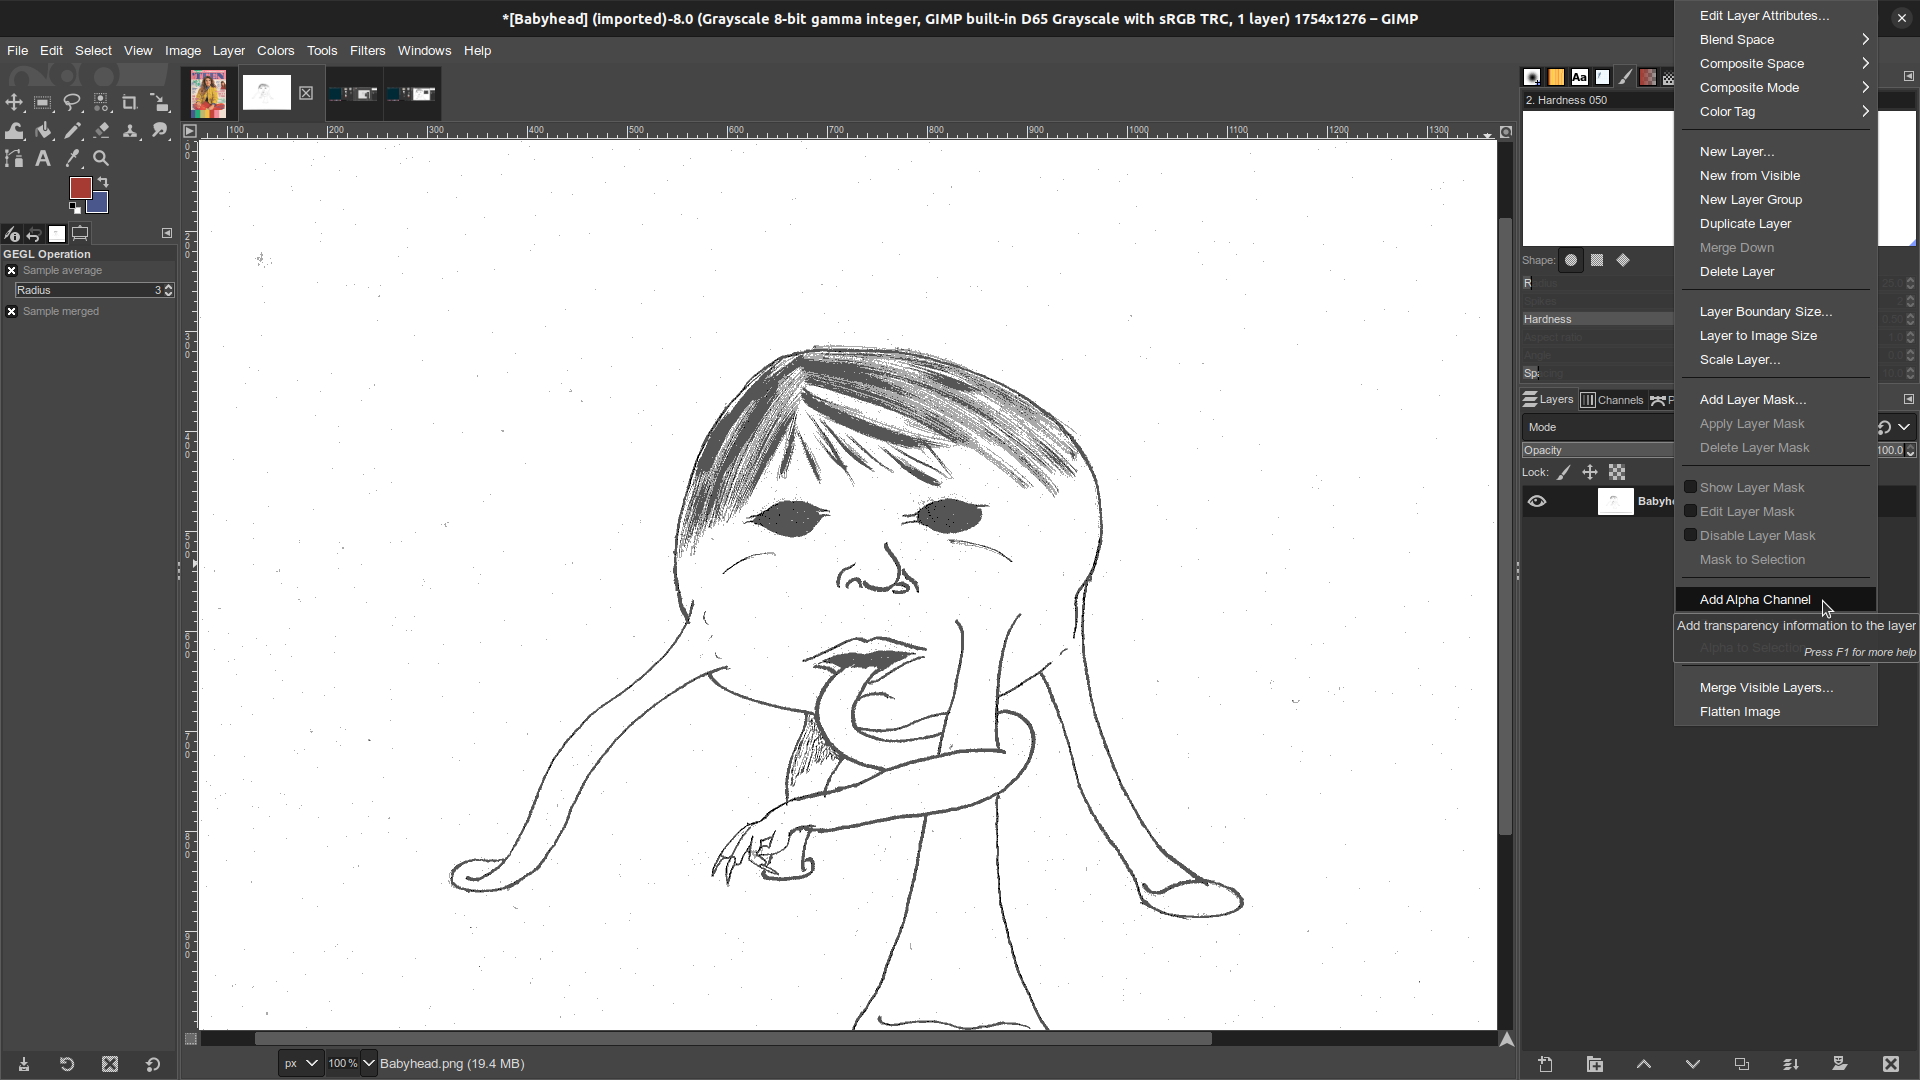This screenshot has width=1920, height=1080.
Task: Select the Color Picker tool
Action: (74, 160)
